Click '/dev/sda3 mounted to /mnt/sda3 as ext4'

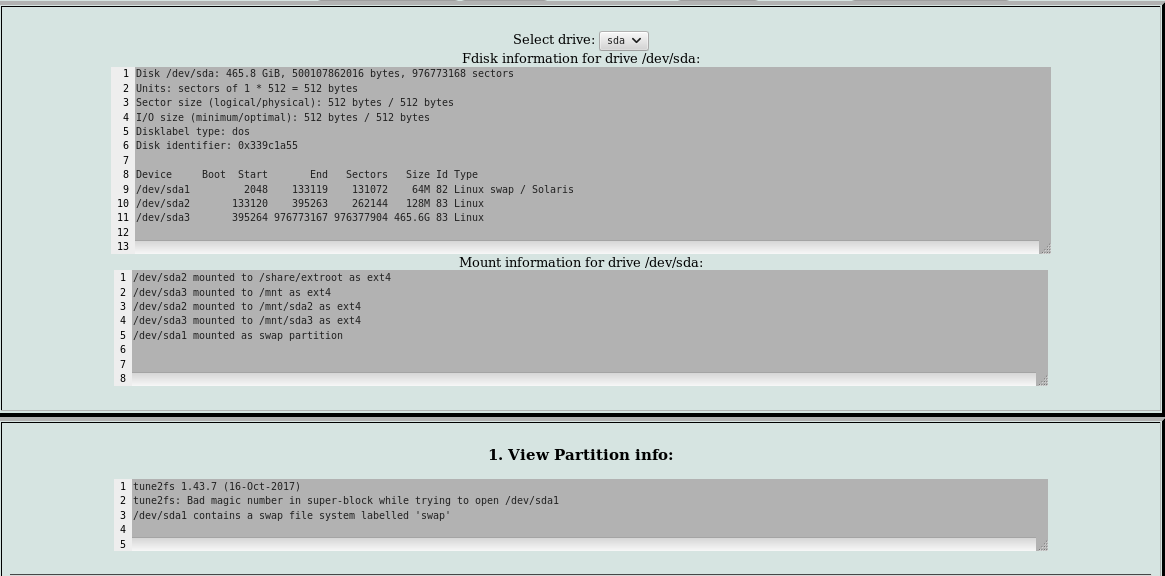[x=247, y=321]
